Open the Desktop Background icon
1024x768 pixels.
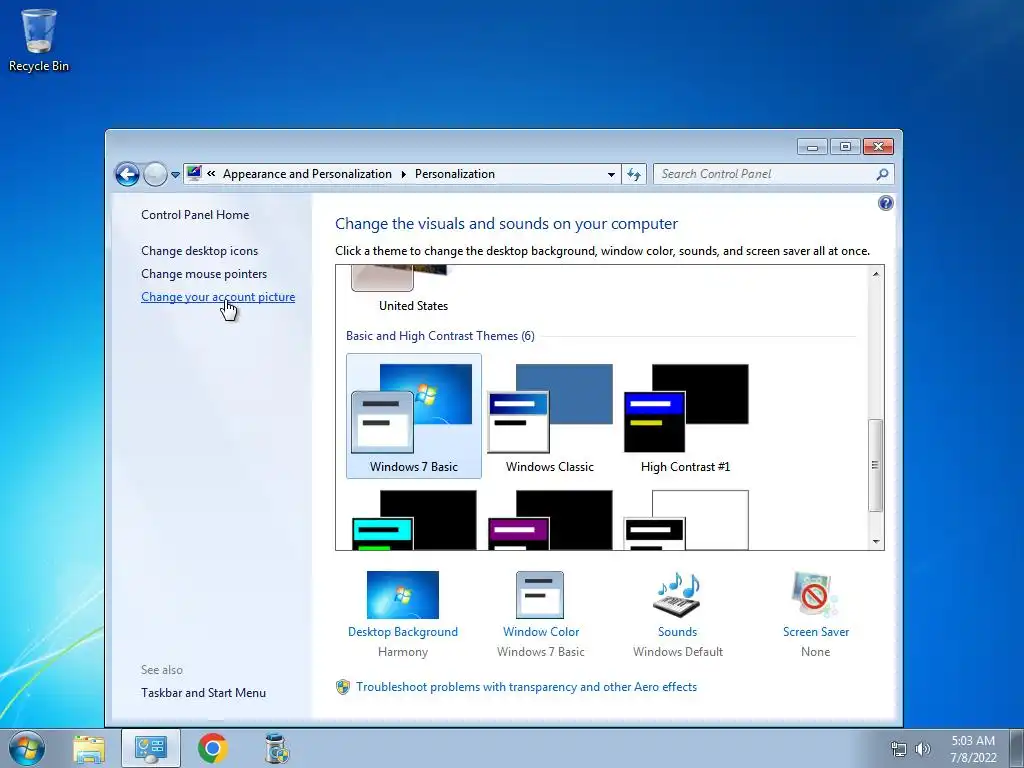402,595
